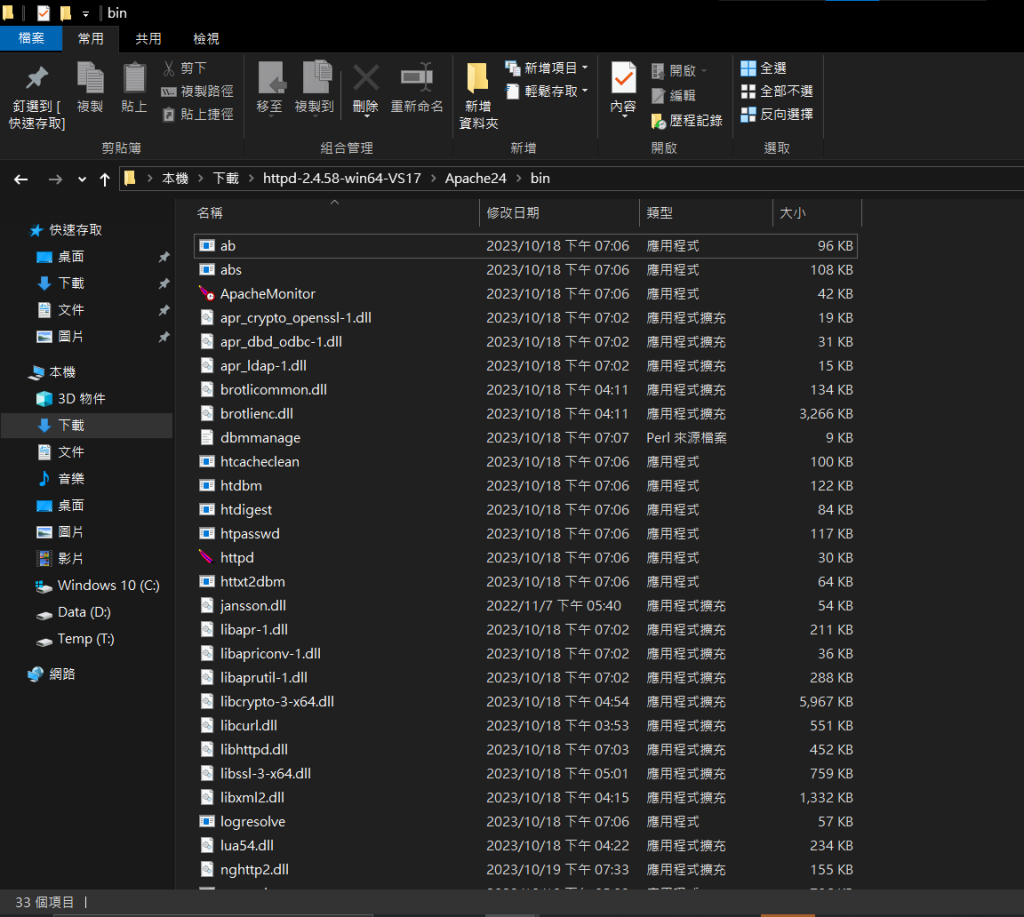Click the Edit button (編輯)
Screen dimensions: 1024x917
674,95
